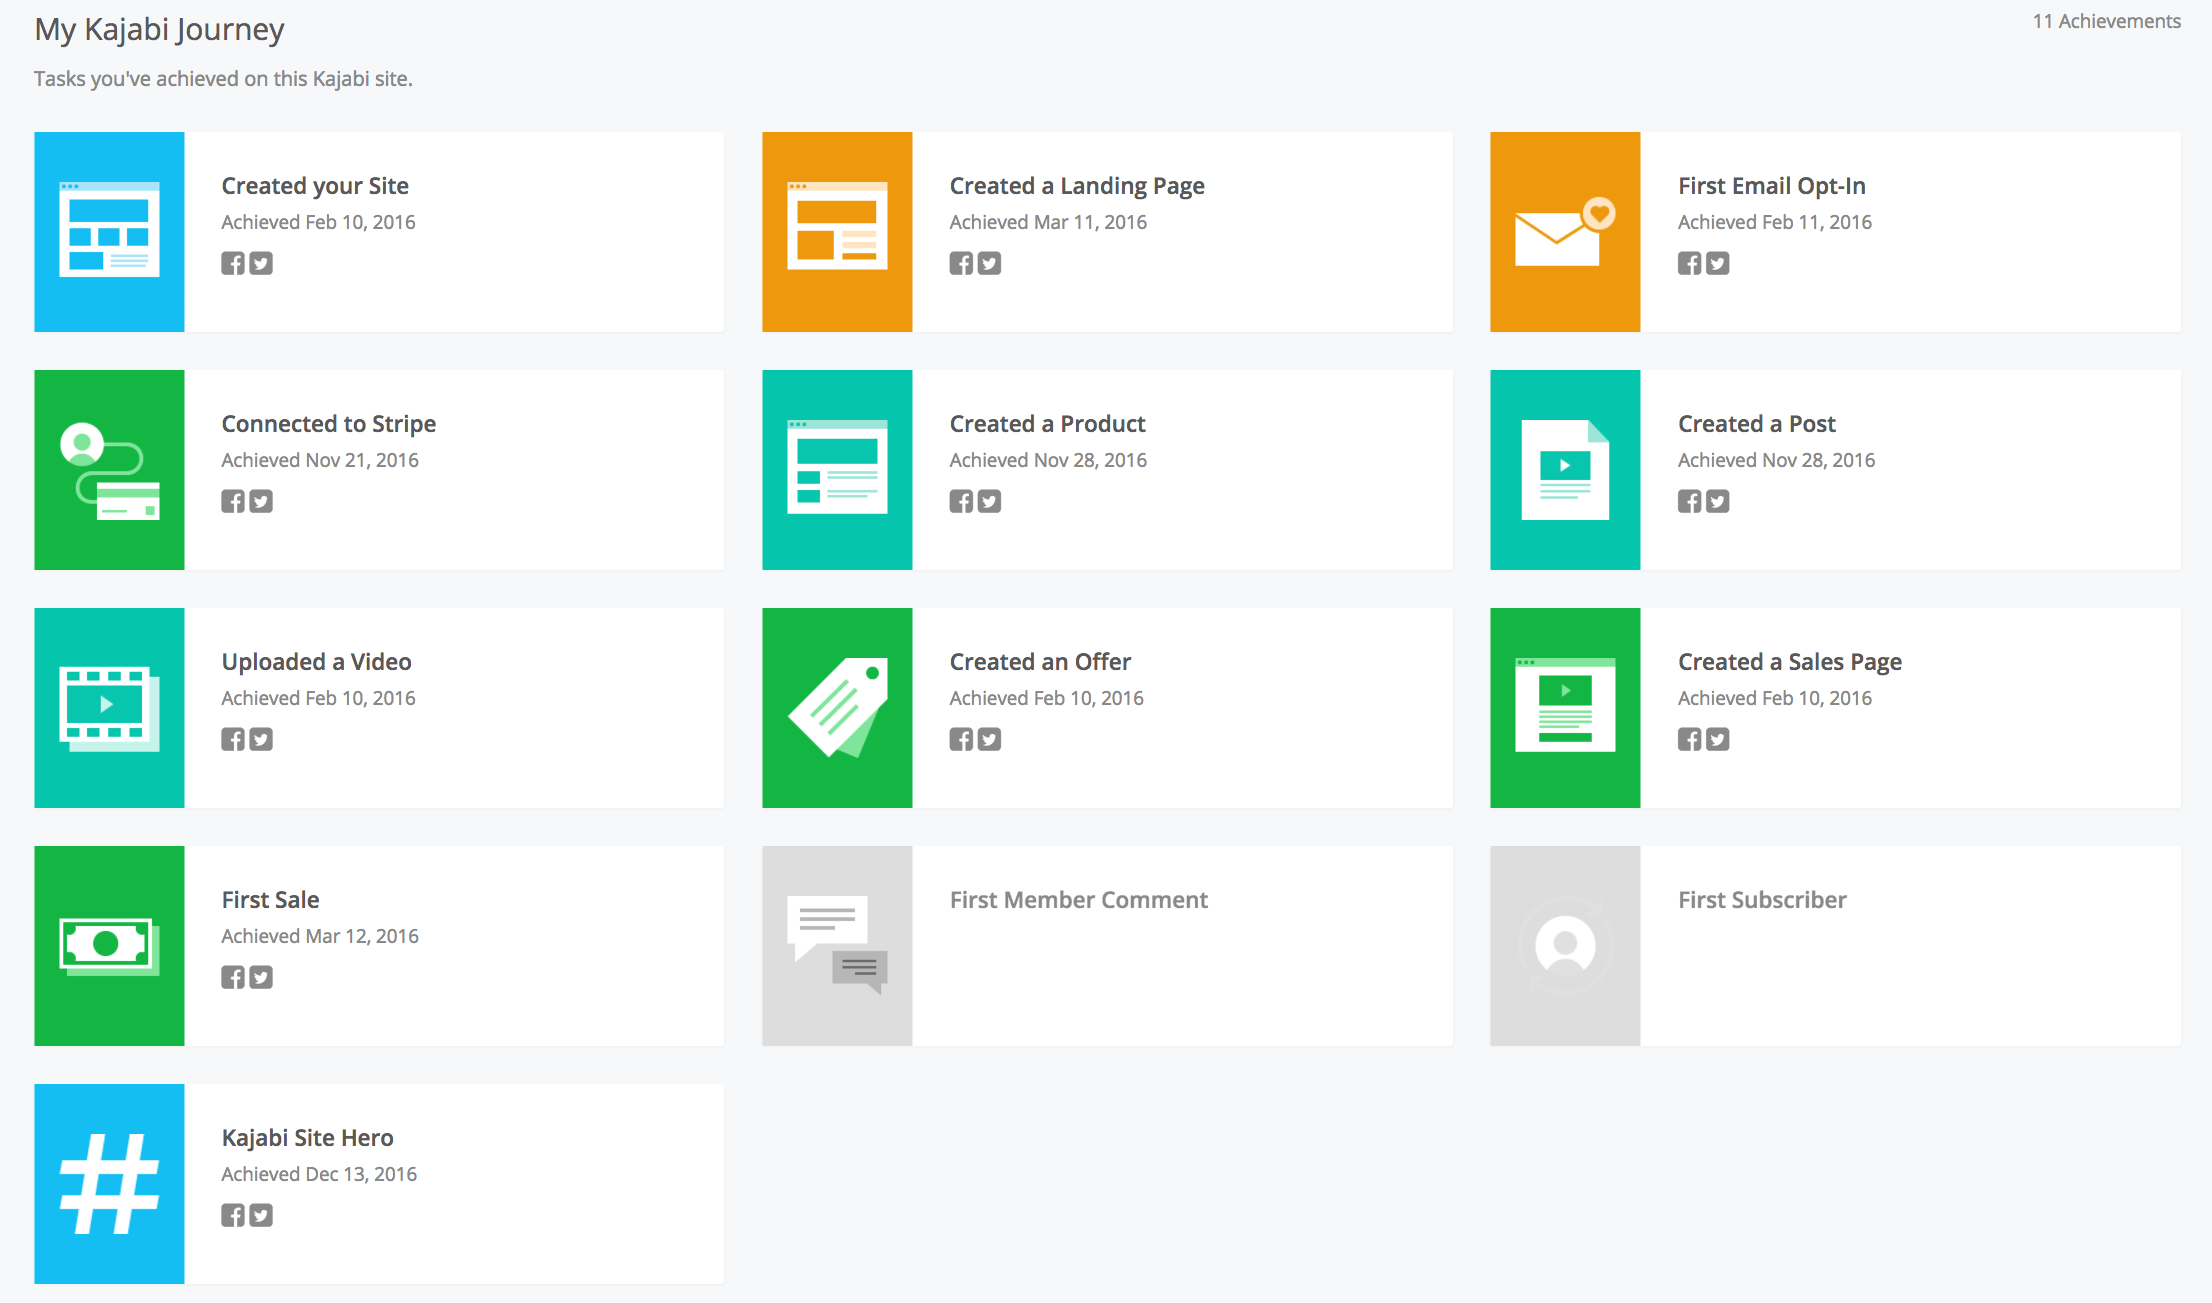
Task: Click the film strip Uploaded a Video badge
Action: [109, 708]
